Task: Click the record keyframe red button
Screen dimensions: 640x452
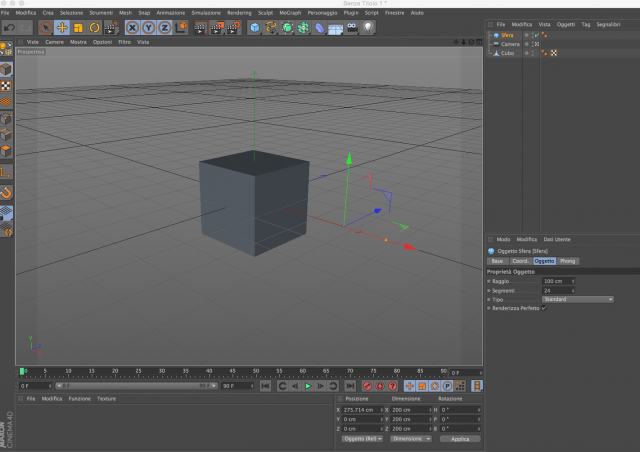Action: pos(367,386)
